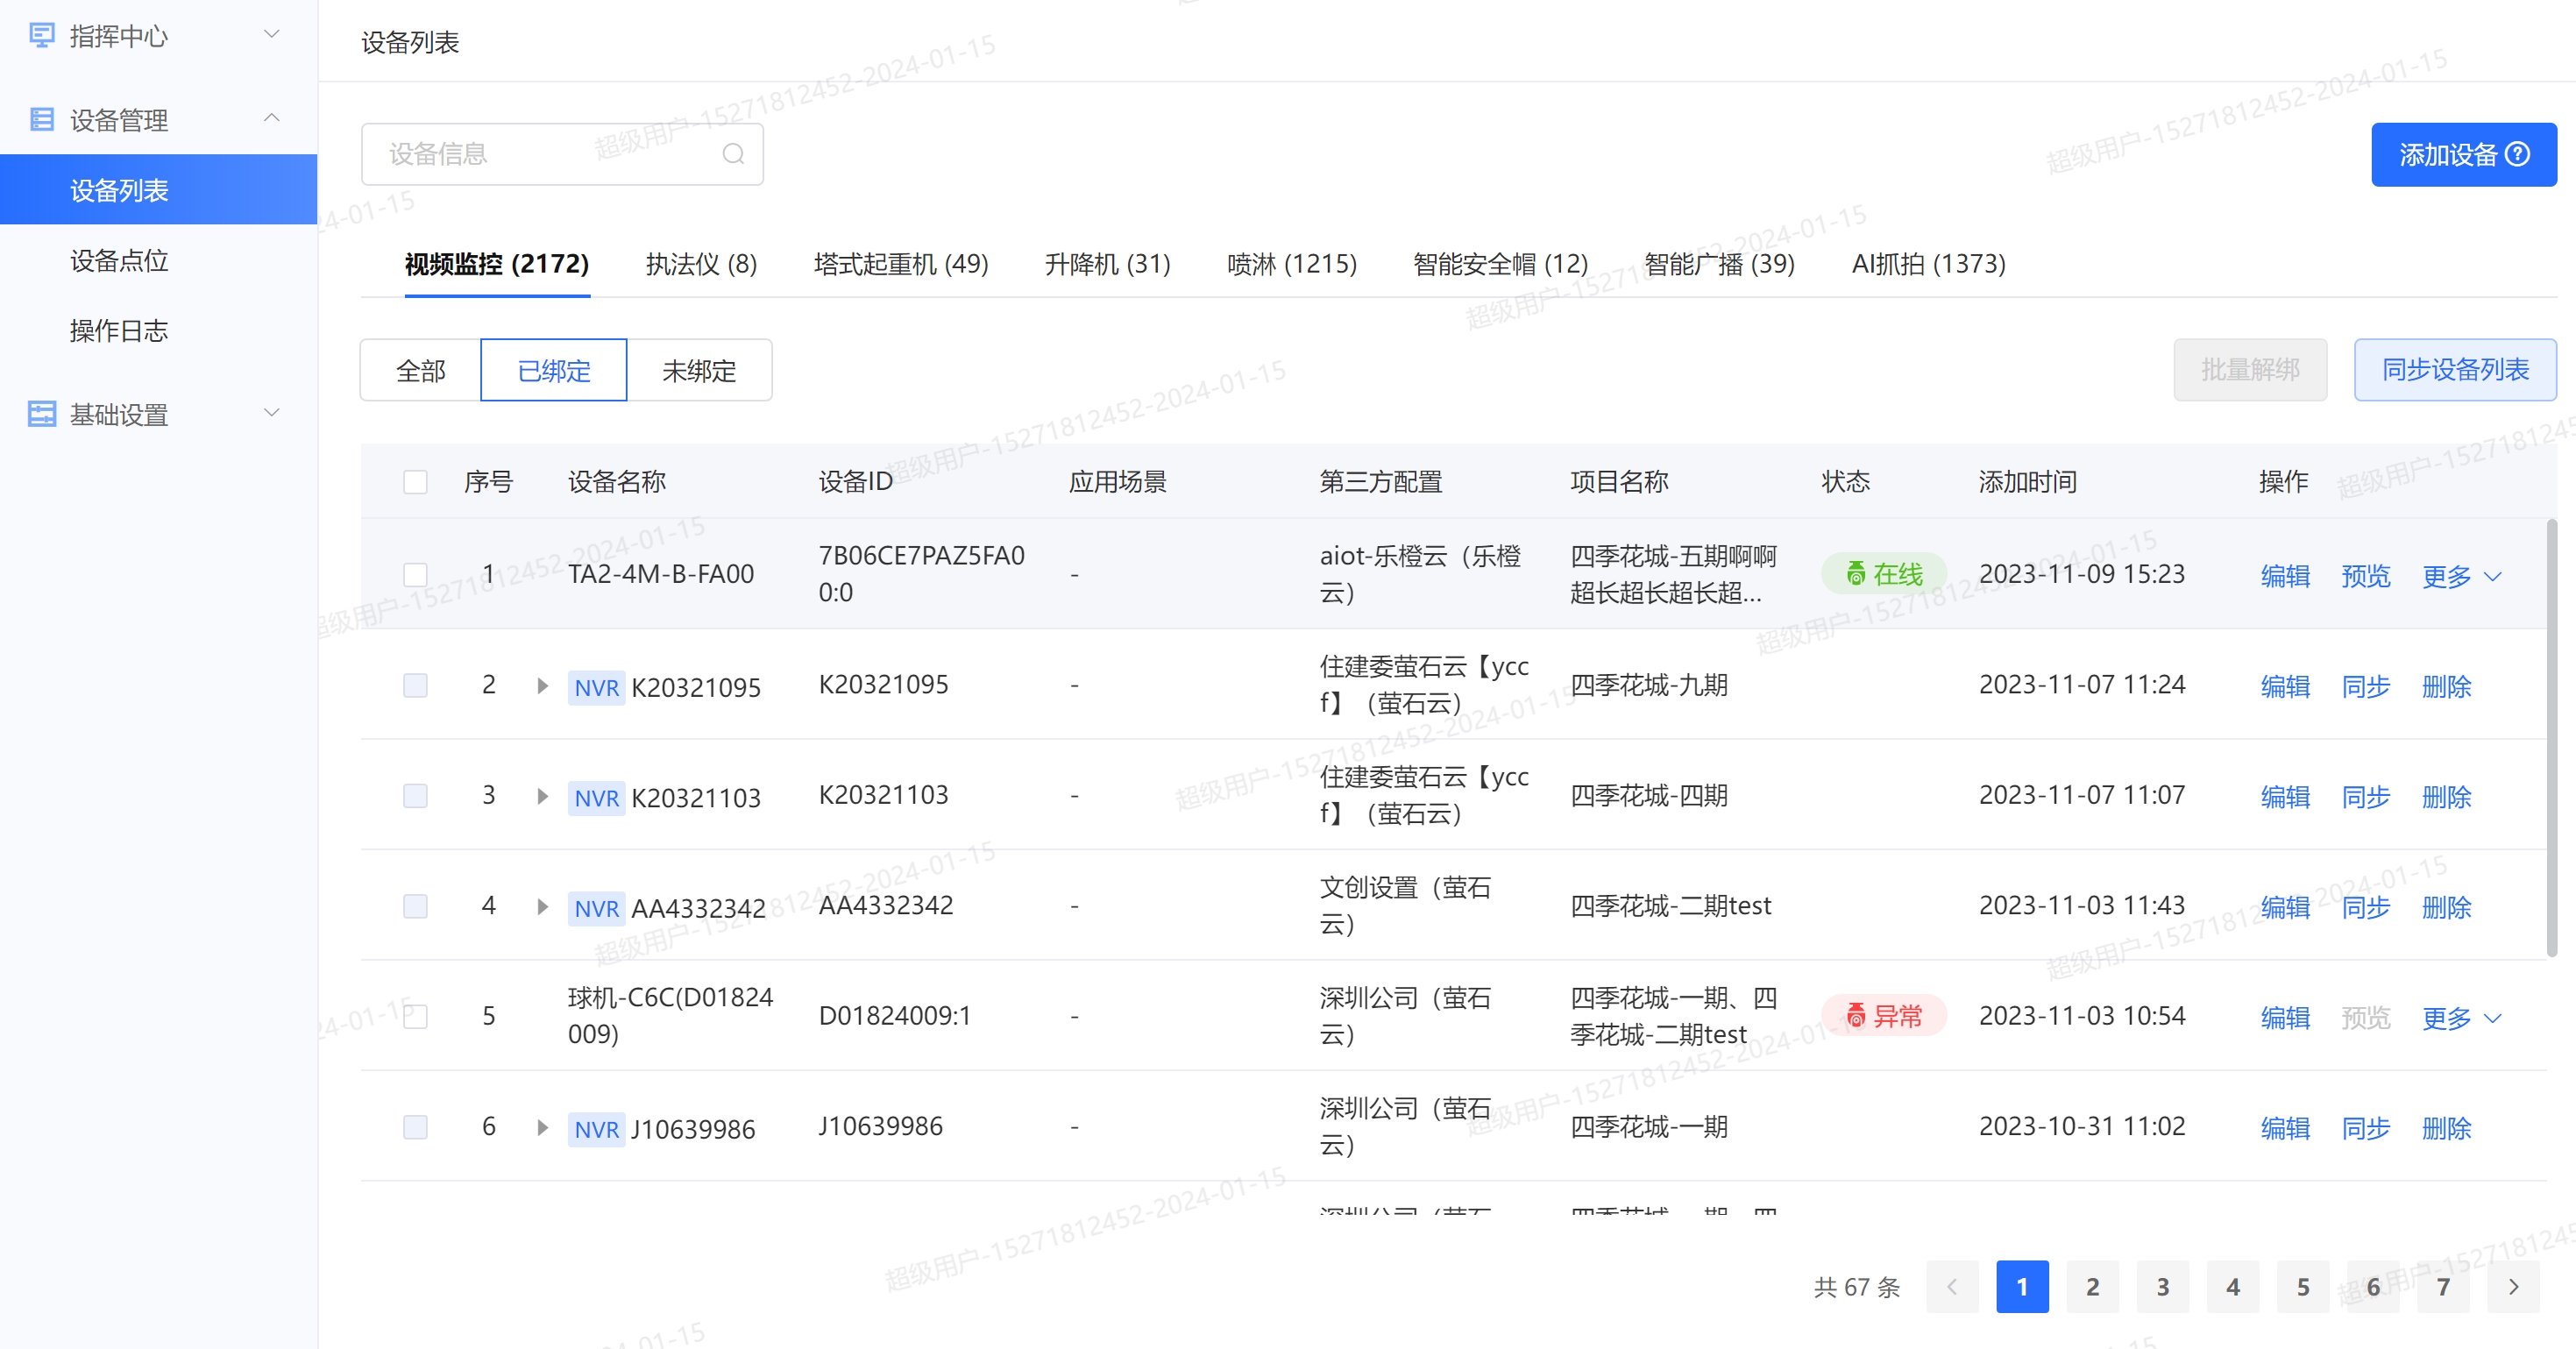The width and height of the screenshot is (2576, 1349).
Task: Click the 批量解绑 button
Action: pos(2250,370)
